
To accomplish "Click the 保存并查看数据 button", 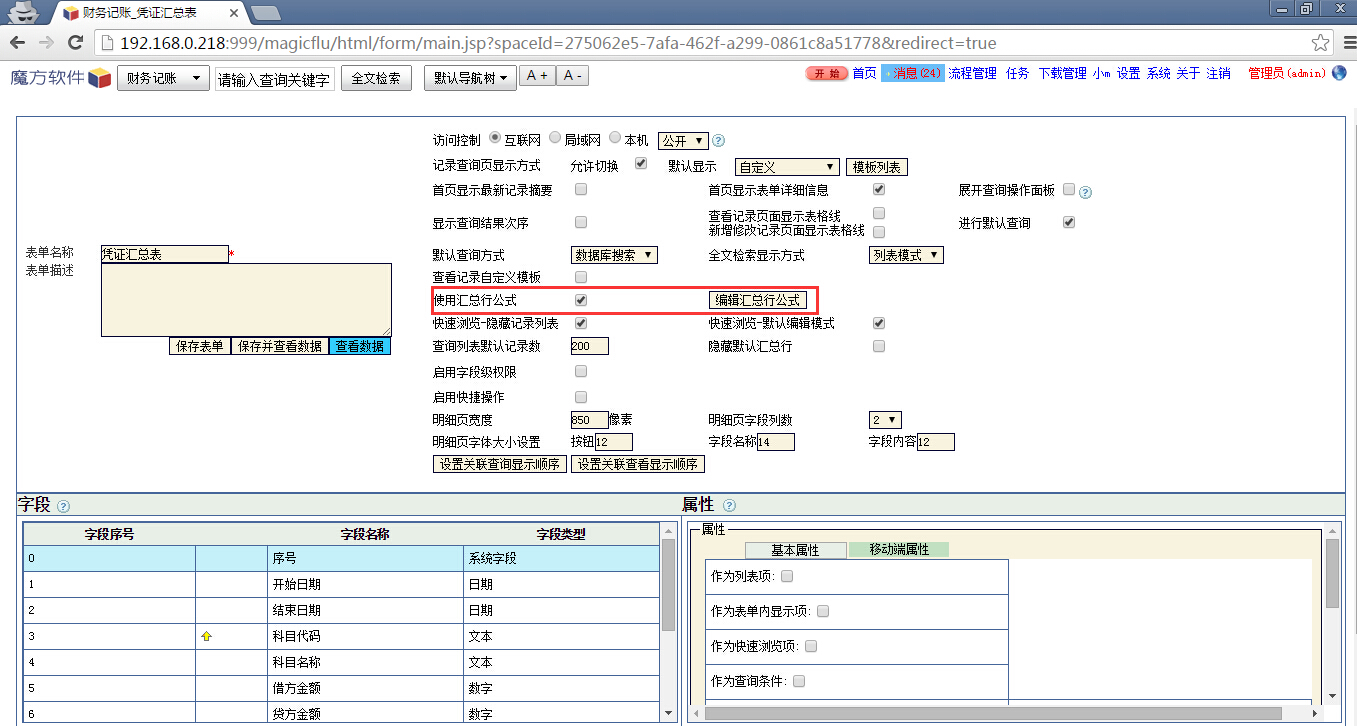I will coord(280,346).
